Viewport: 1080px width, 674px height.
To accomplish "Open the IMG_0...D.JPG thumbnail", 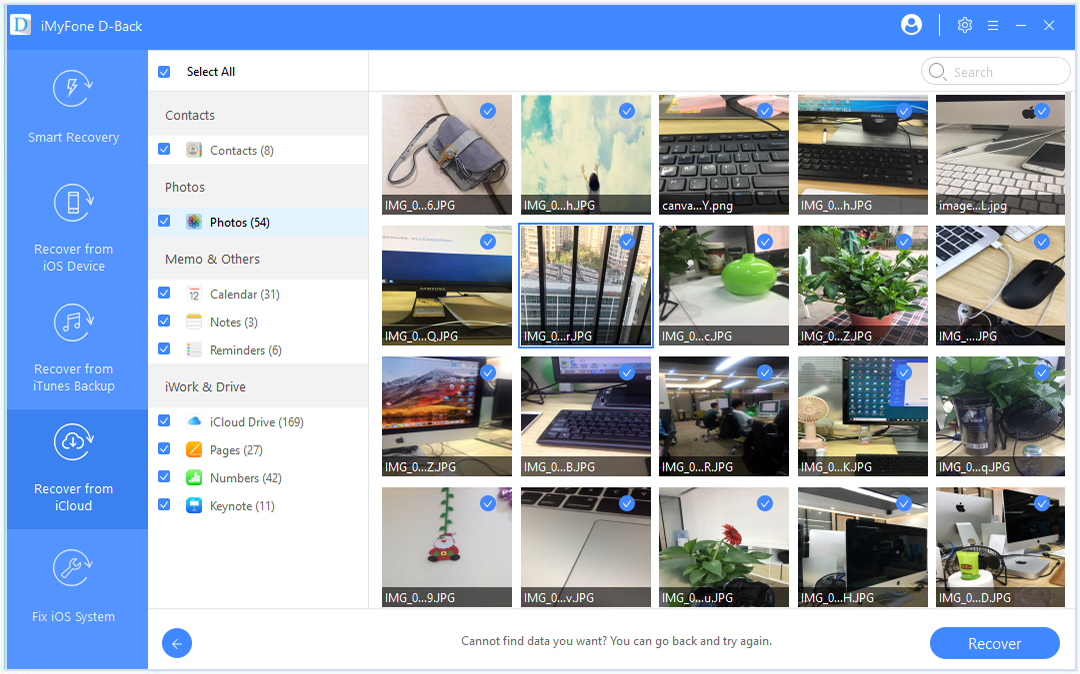I will (x=1000, y=547).
